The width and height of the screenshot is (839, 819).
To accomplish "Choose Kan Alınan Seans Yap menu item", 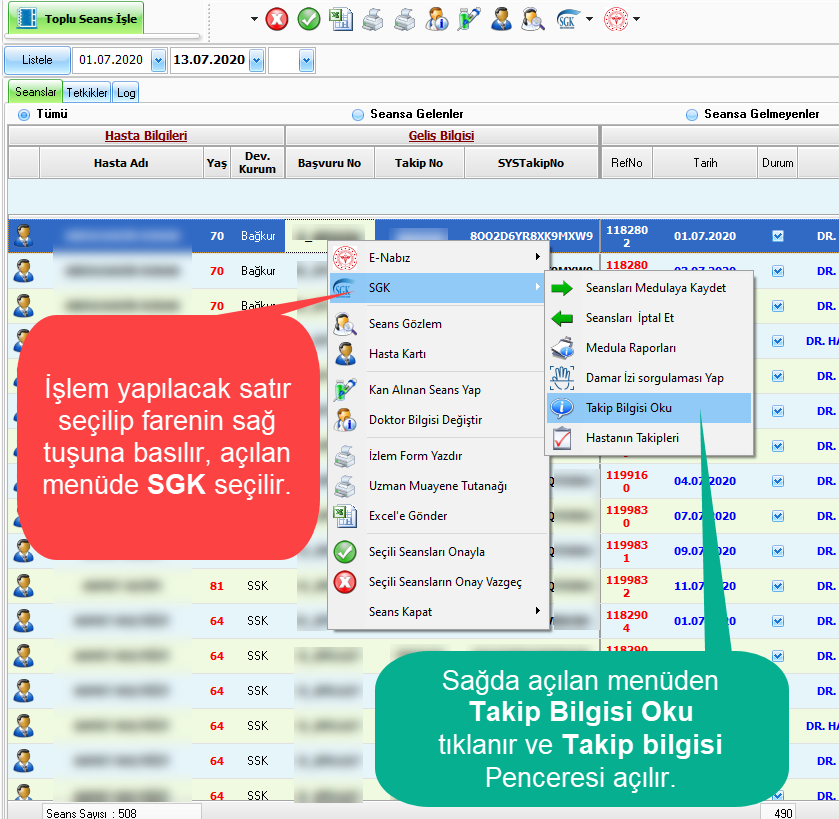I will [437, 390].
